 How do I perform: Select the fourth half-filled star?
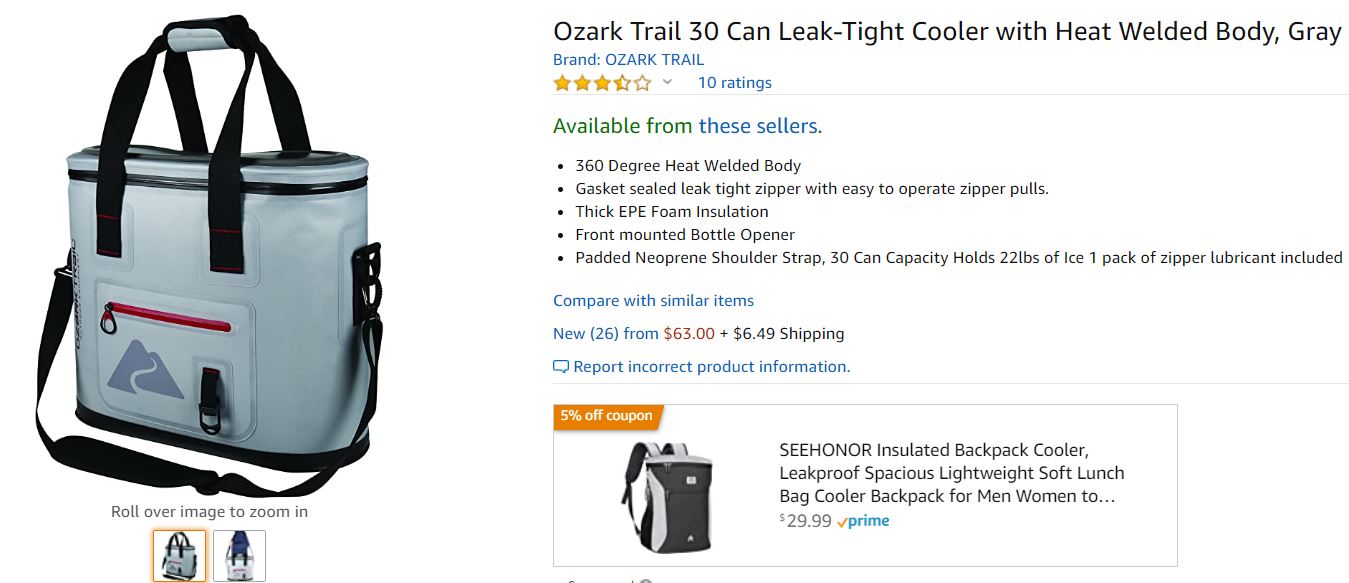click(x=620, y=82)
